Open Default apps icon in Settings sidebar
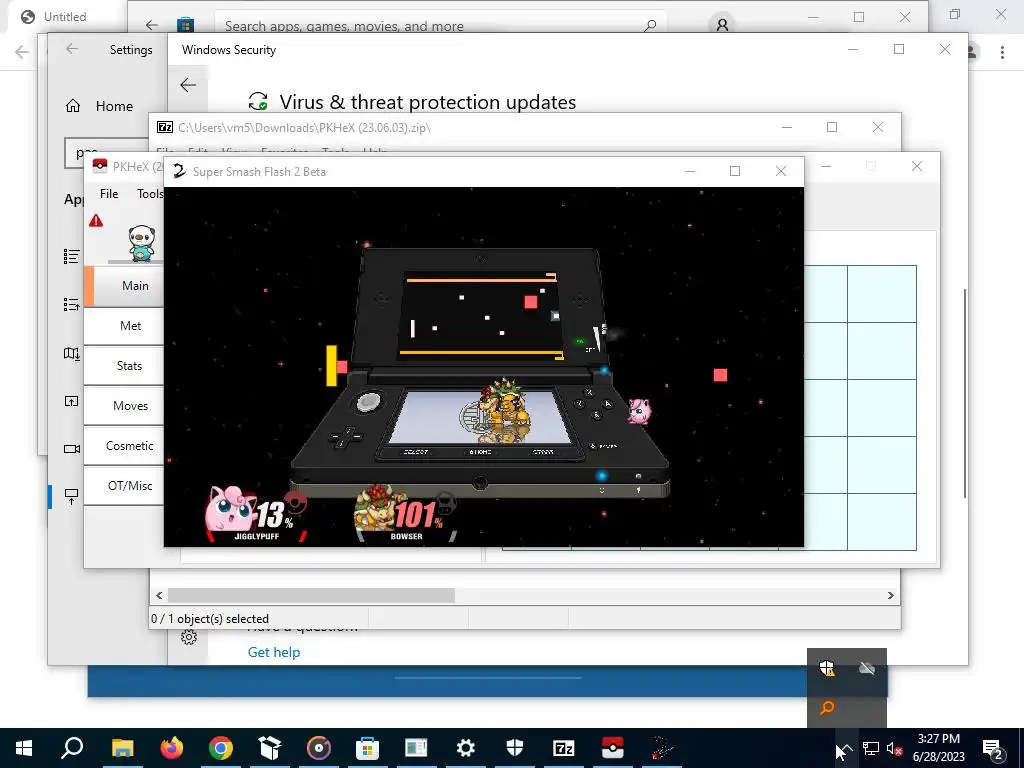This screenshot has width=1024, height=768. (x=72, y=304)
